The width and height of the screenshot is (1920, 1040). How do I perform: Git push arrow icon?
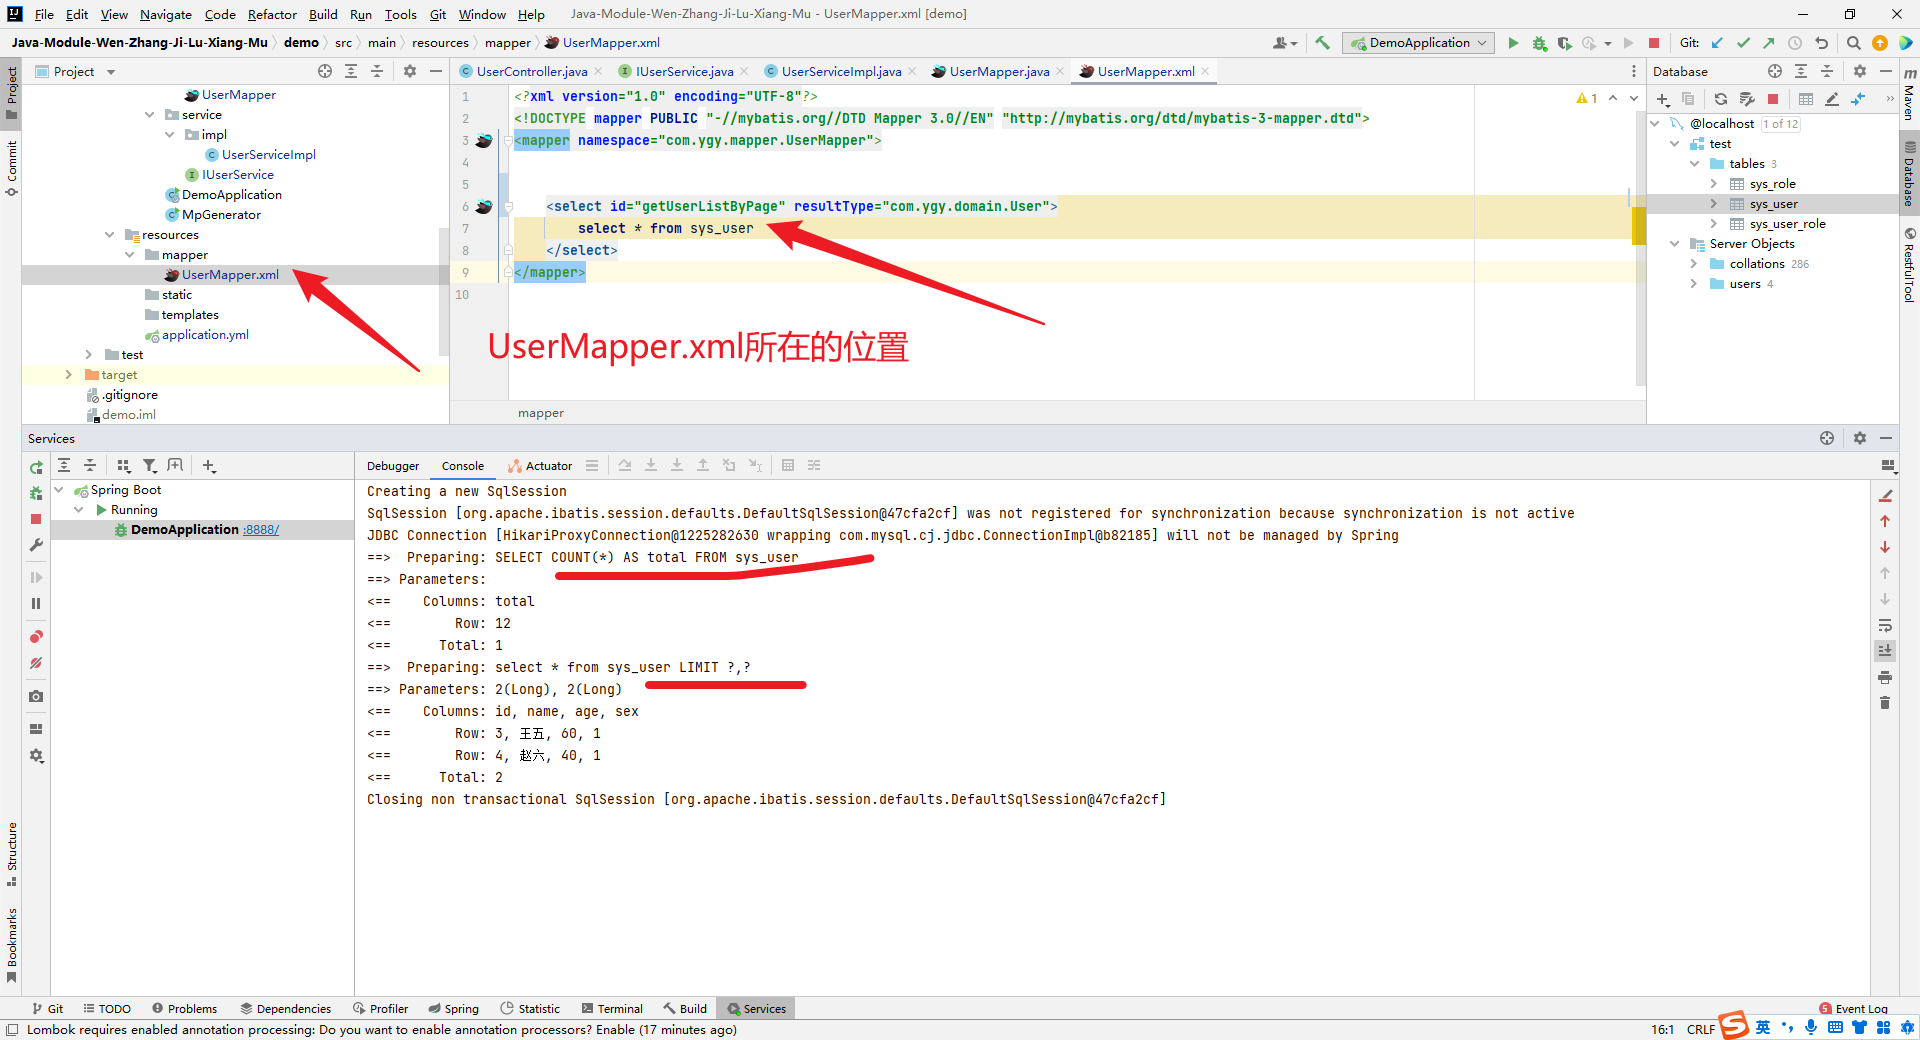pyautogui.click(x=1769, y=43)
